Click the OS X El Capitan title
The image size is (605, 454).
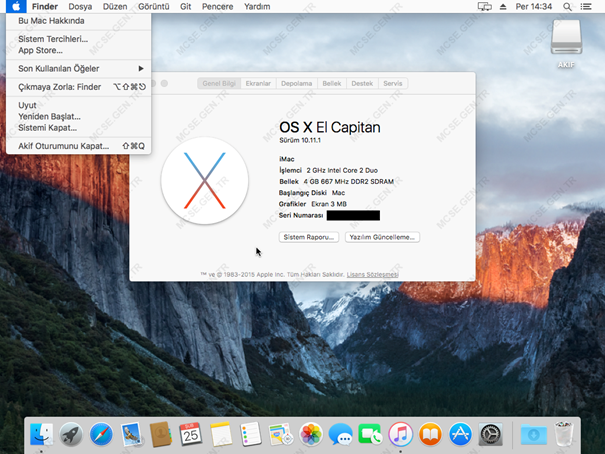[330, 127]
